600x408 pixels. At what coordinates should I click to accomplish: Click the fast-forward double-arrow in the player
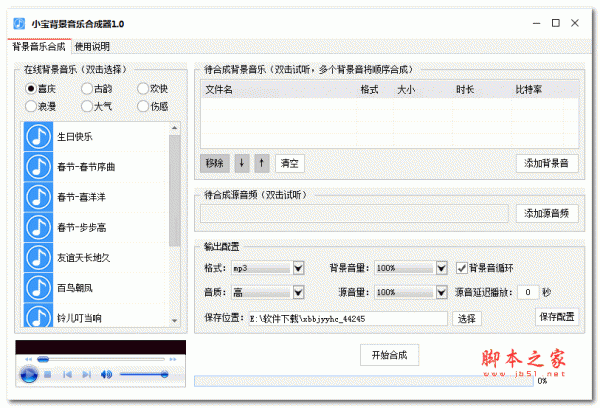click(x=173, y=359)
